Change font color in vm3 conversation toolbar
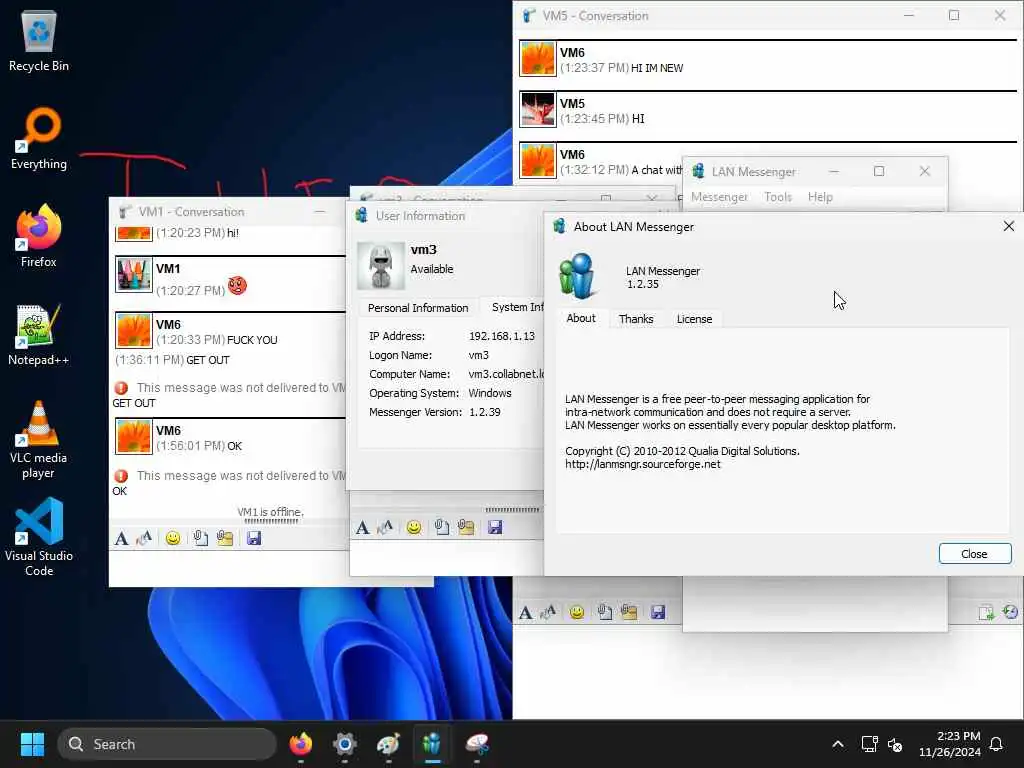Image resolution: width=1024 pixels, height=768 pixels. (x=385, y=528)
